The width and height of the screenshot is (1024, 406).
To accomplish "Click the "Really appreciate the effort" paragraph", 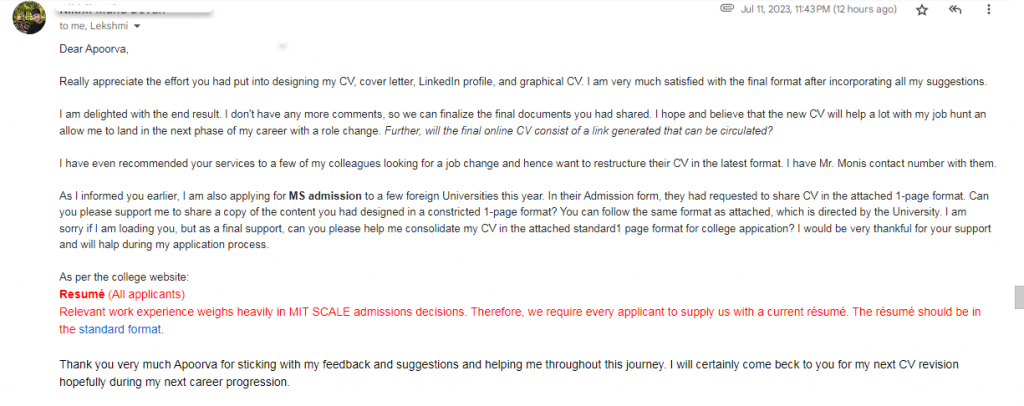I will coord(400,81).
